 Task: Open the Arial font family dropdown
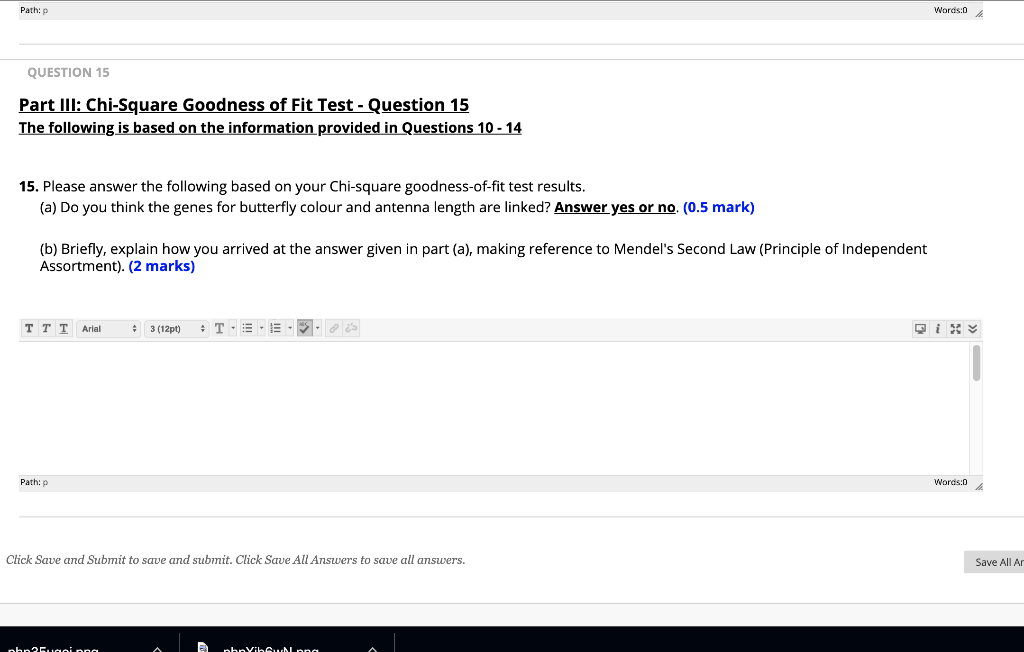108,328
